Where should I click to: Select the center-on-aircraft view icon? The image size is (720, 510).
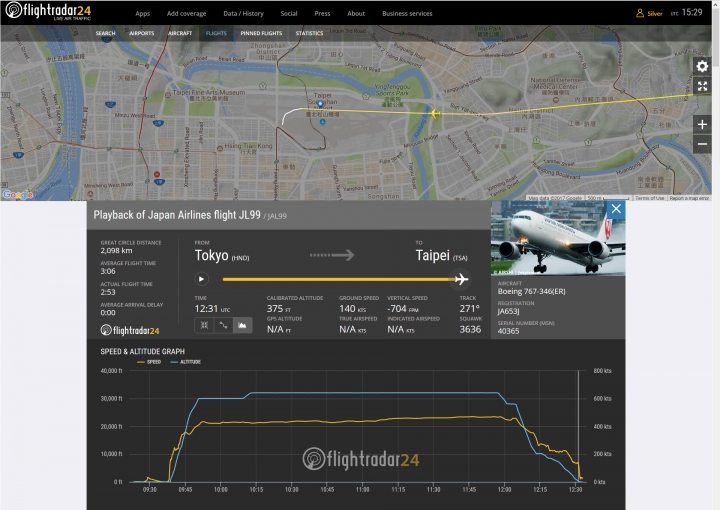204,325
